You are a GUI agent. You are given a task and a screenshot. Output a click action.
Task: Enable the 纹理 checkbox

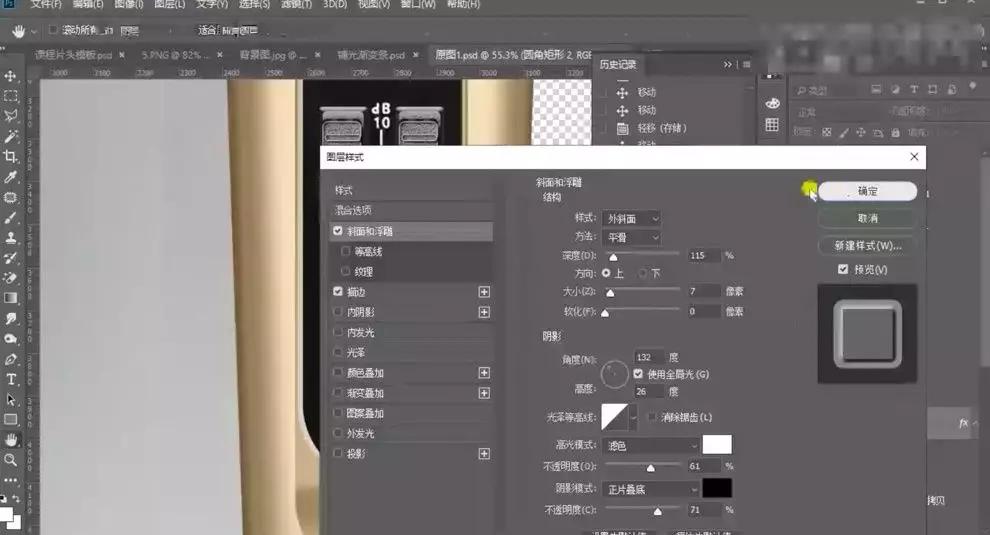345,272
